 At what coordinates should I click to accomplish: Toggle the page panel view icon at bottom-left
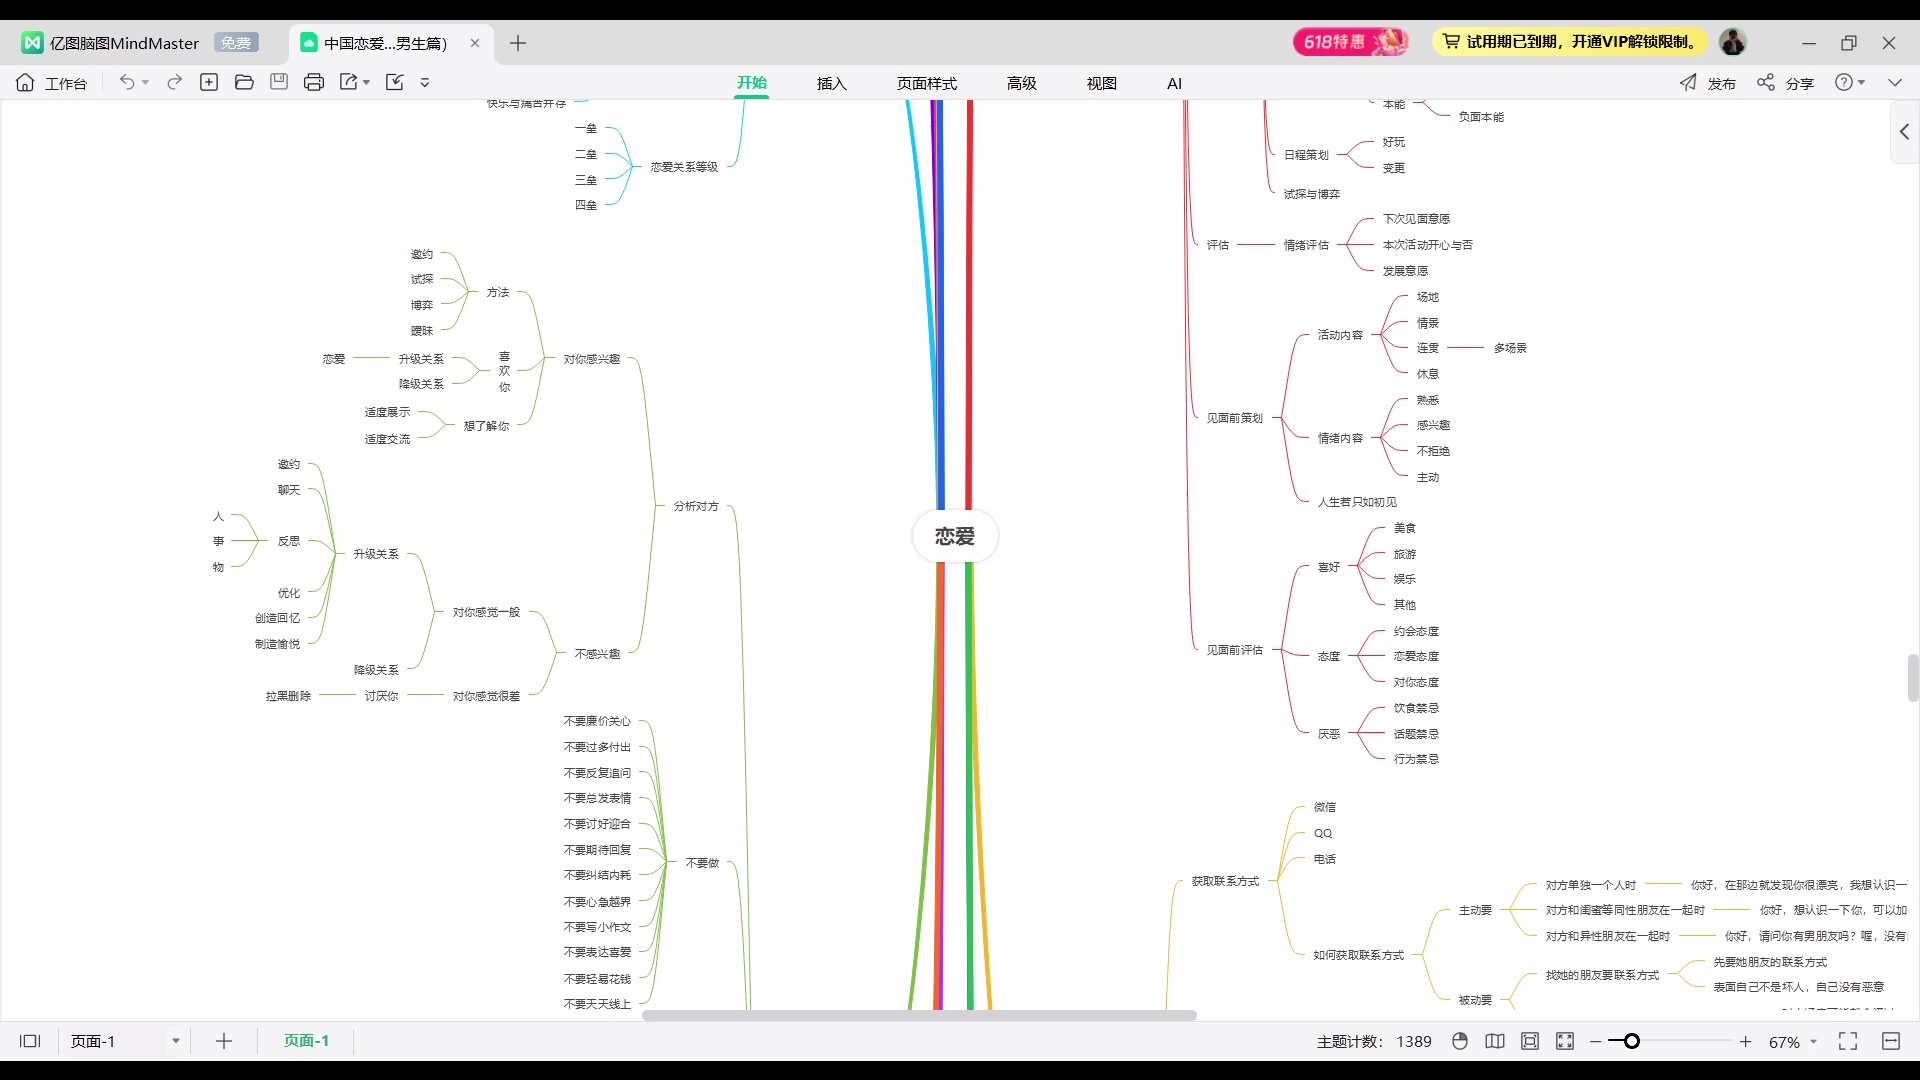(x=30, y=1041)
